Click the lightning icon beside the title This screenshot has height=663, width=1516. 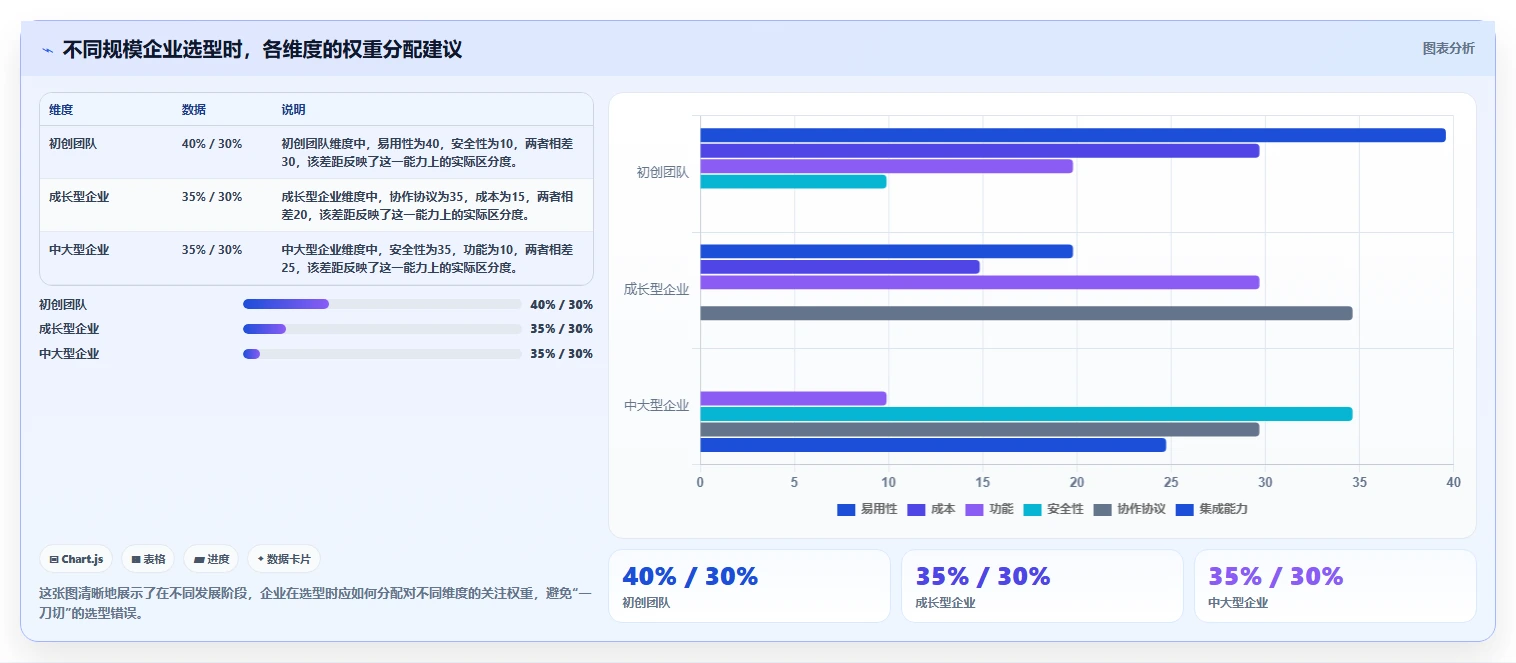47,50
